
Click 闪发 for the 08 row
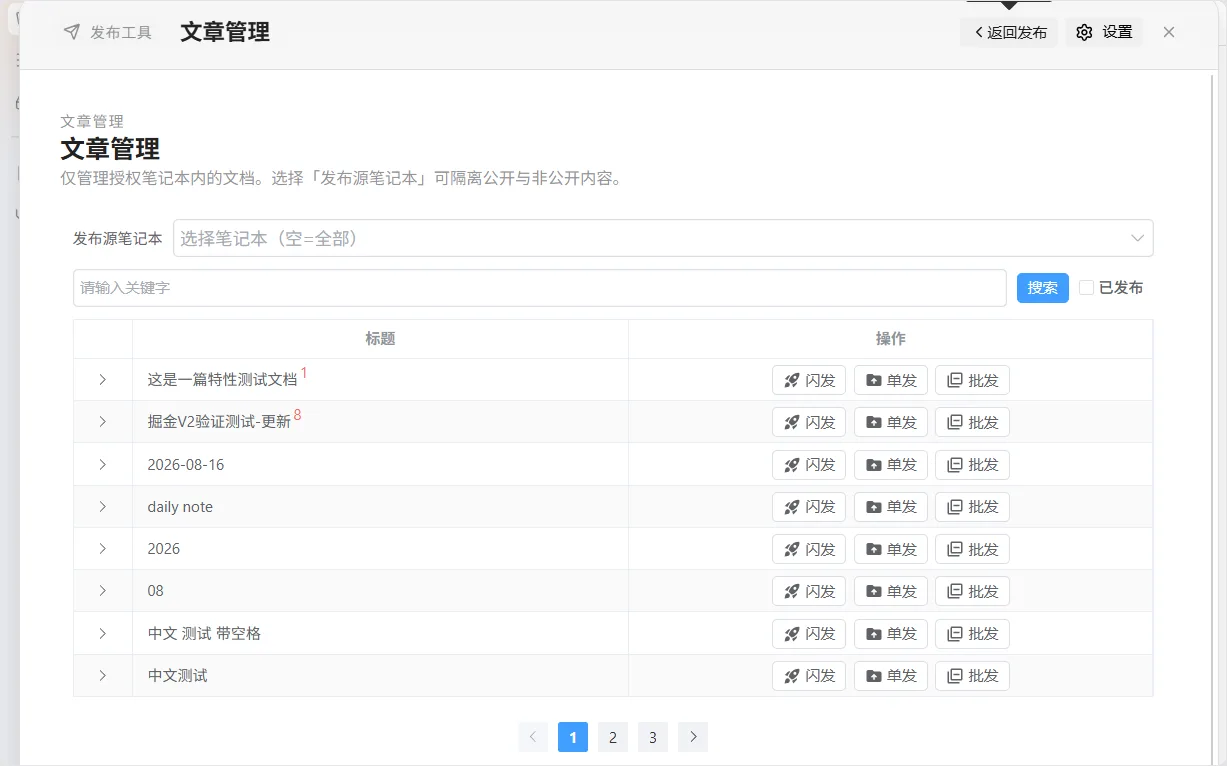(x=809, y=591)
